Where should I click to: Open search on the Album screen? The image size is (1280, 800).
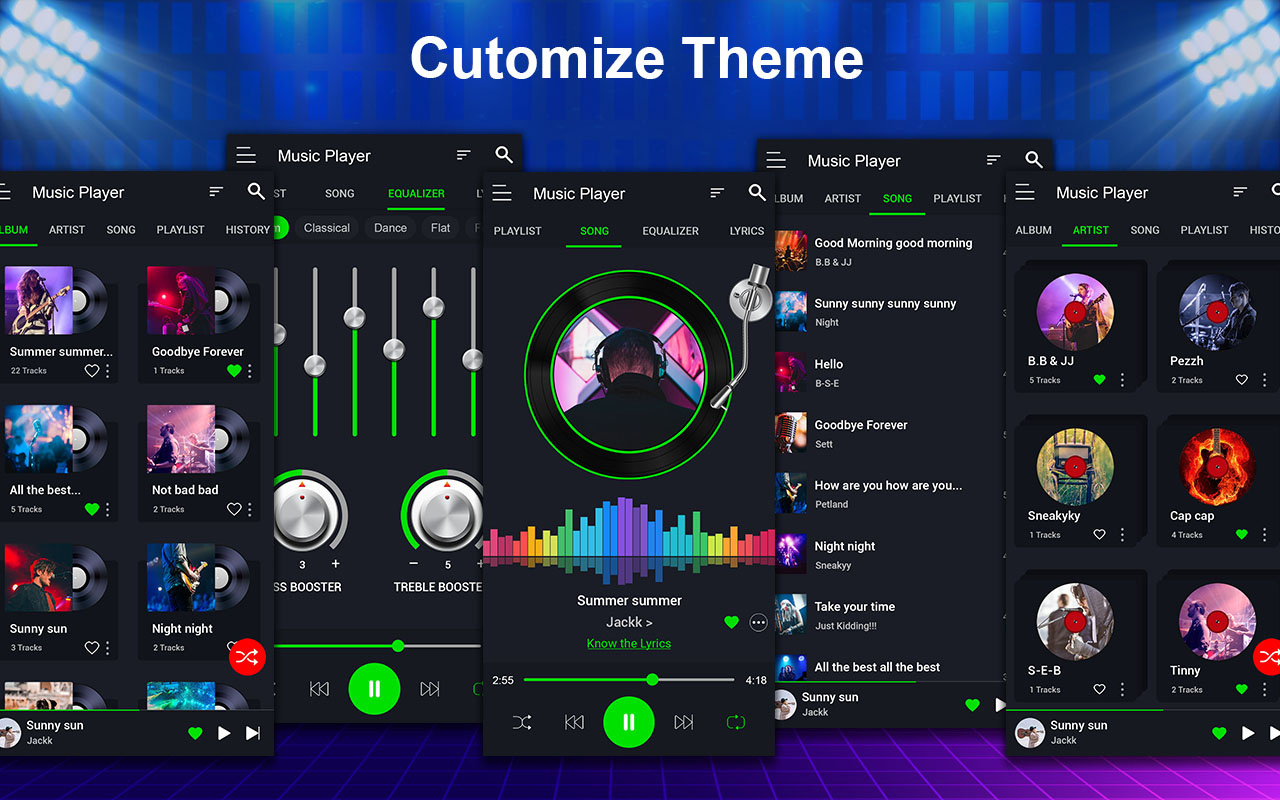[256, 192]
